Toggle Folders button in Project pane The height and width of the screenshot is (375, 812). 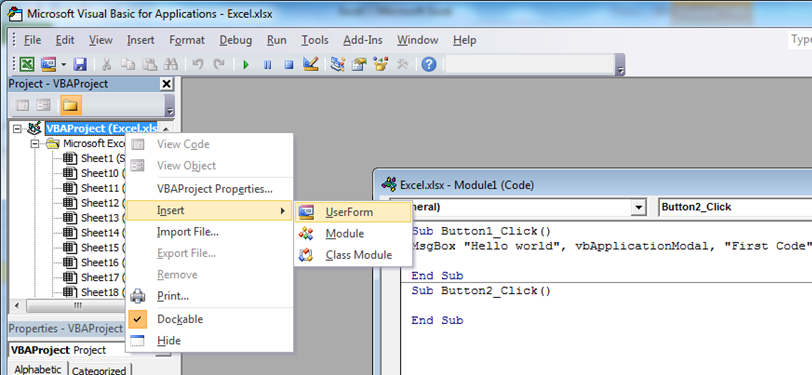pos(70,106)
